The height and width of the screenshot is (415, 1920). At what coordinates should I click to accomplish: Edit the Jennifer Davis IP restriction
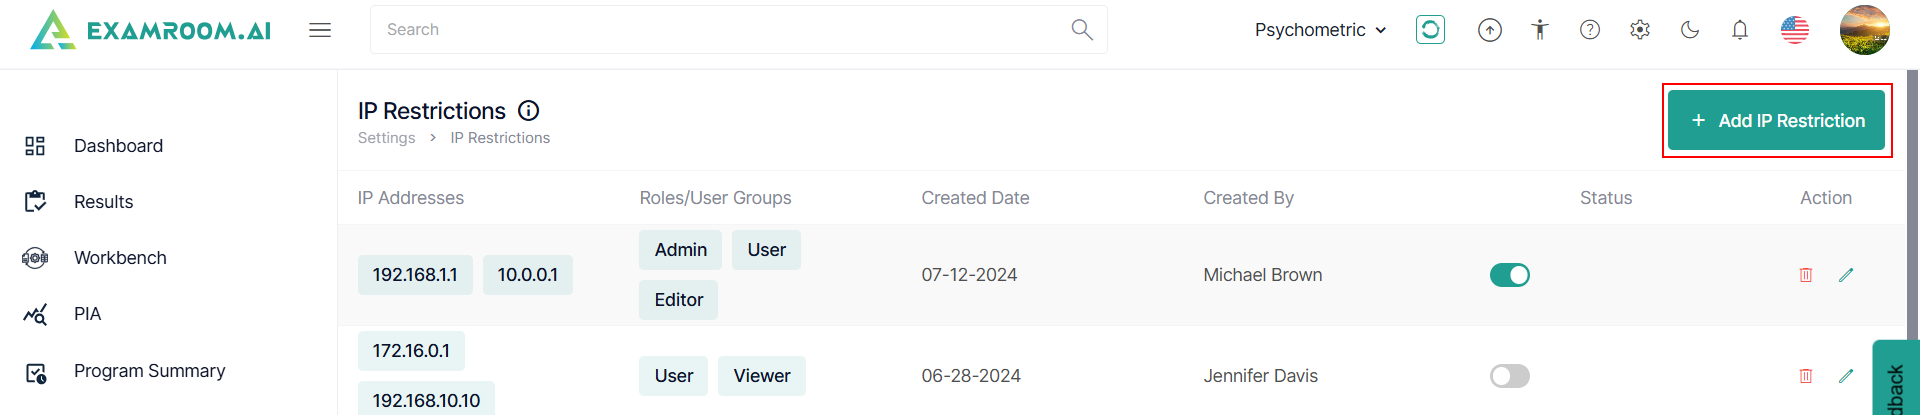[x=1846, y=376]
